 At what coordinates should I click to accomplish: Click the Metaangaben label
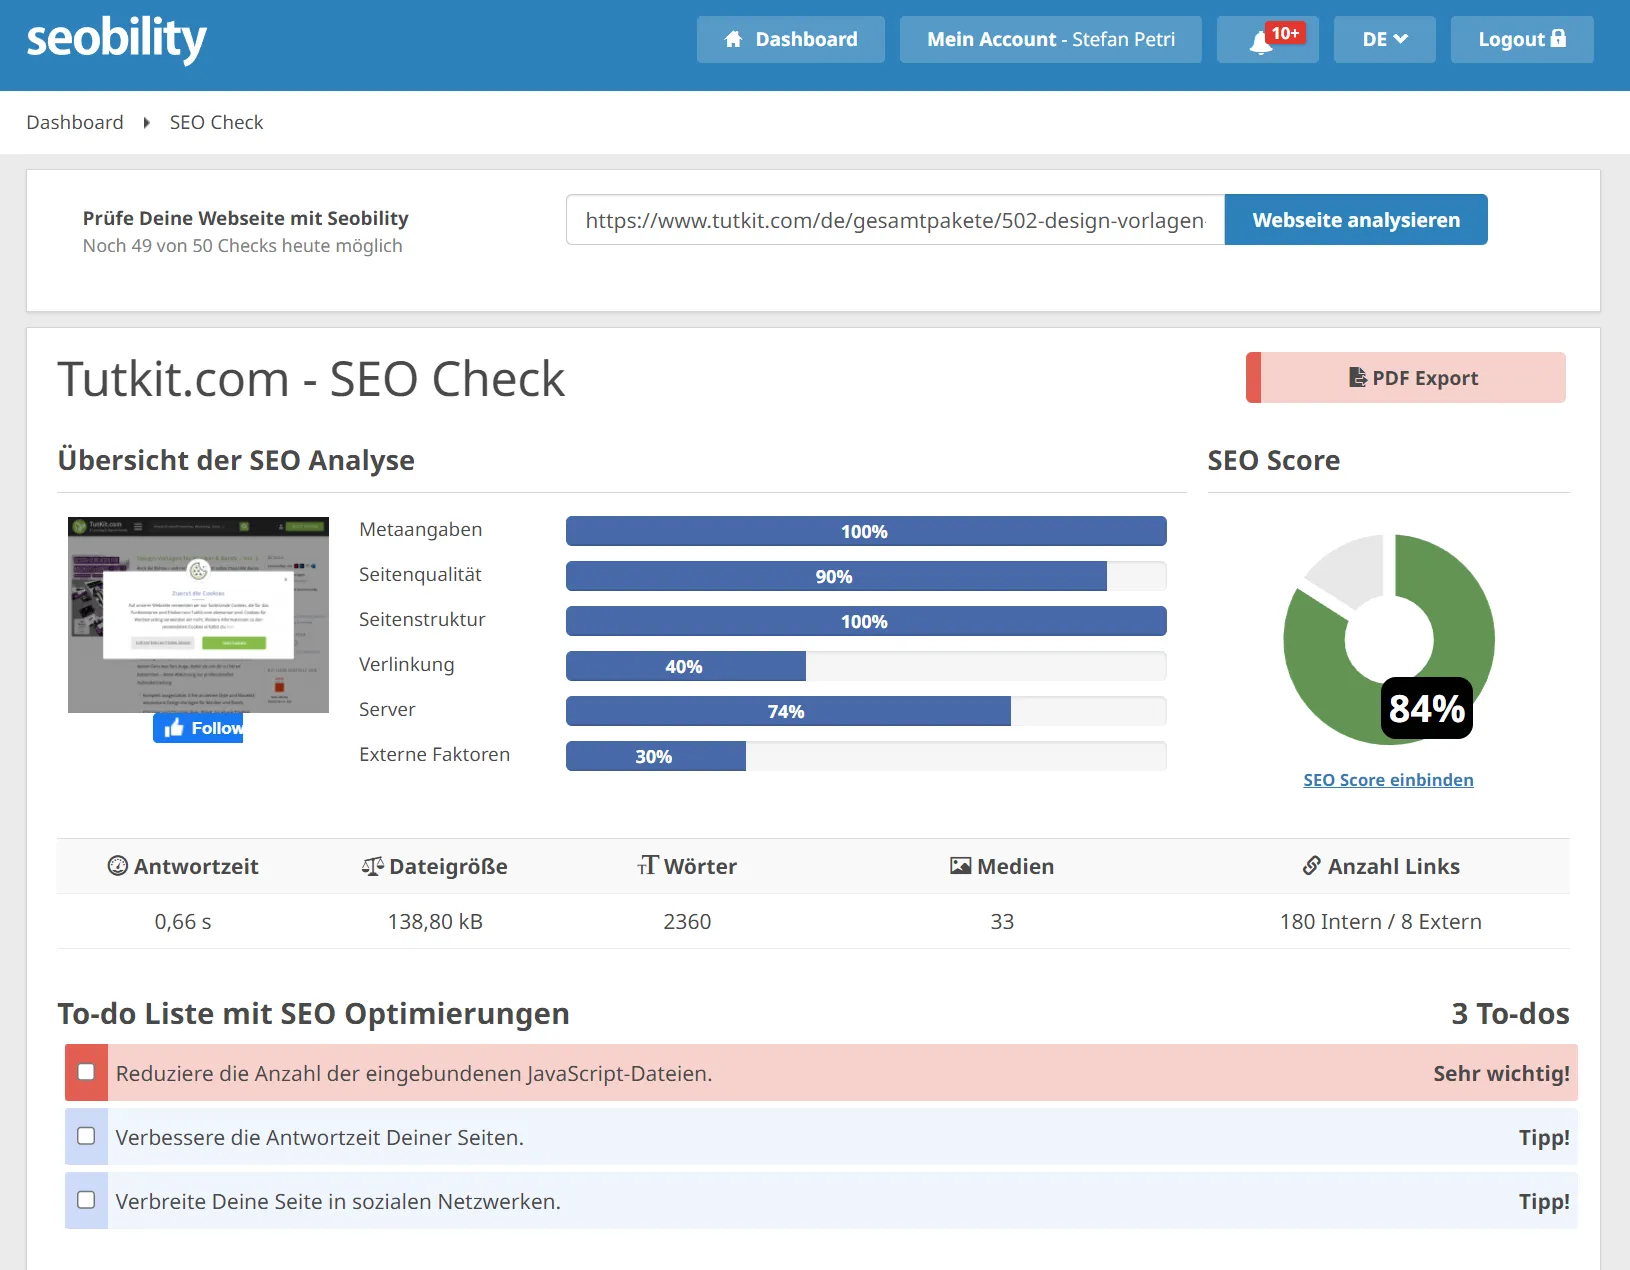pyautogui.click(x=421, y=530)
